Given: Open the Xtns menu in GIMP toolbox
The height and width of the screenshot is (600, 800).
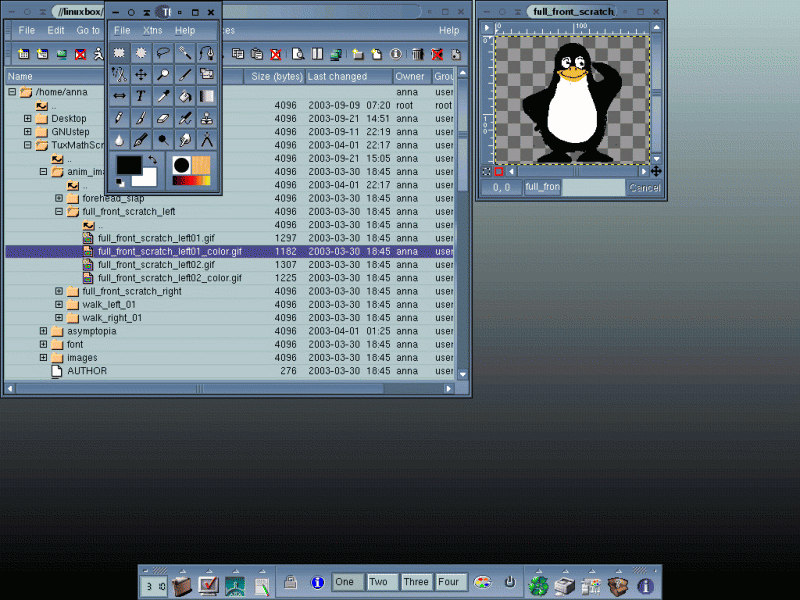Looking at the screenshot, I should [x=153, y=31].
